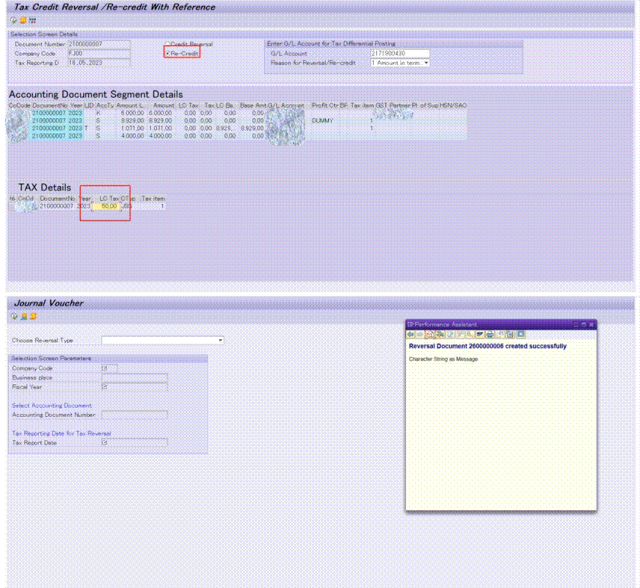Click the middle icon in Journal Voucher toolbar
Viewport: 640px width, 588px height.
(24, 316)
